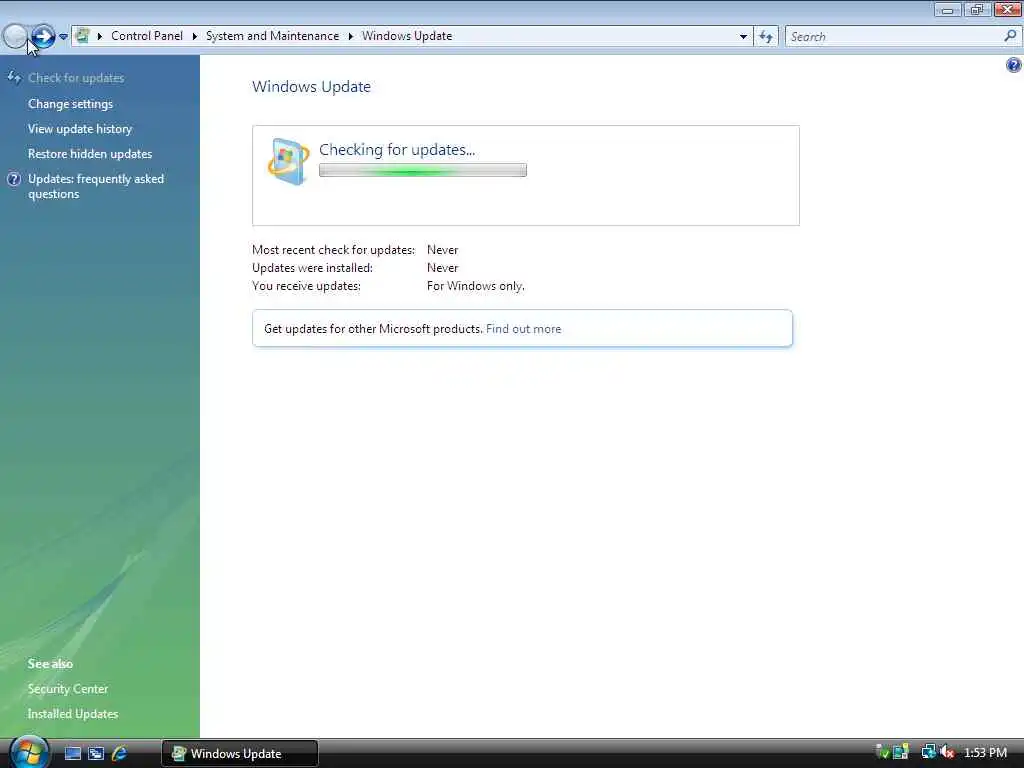Open the address bar history dropdown
Viewport: 1024px width, 768px height.
[x=743, y=37]
